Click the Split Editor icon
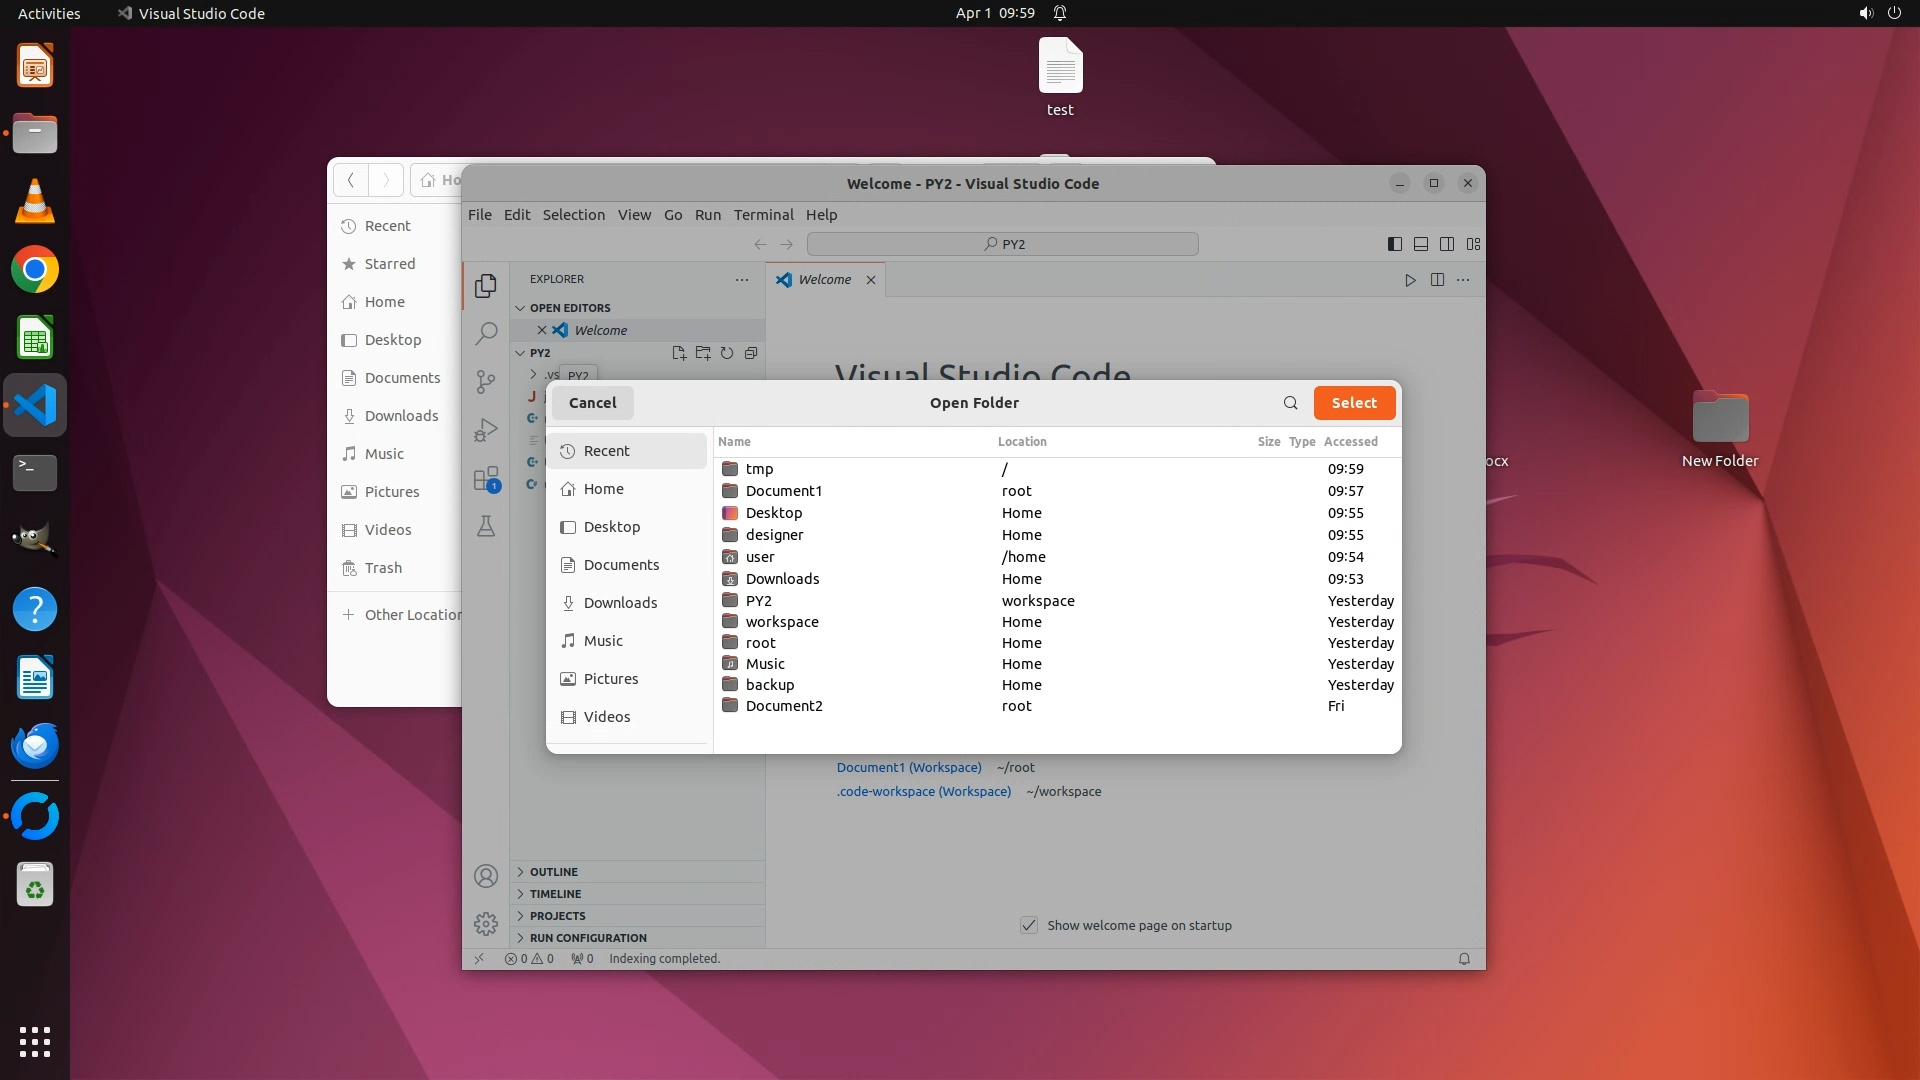Image resolution: width=1920 pixels, height=1080 pixels. tap(1437, 280)
